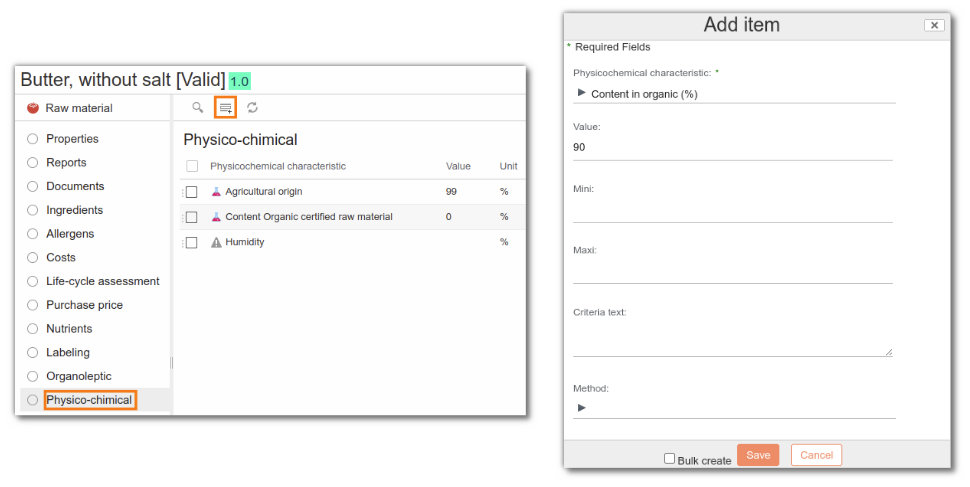Click flask icon beside Content Organic certified
The height and width of the screenshot is (487, 970).
pos(216,217)
